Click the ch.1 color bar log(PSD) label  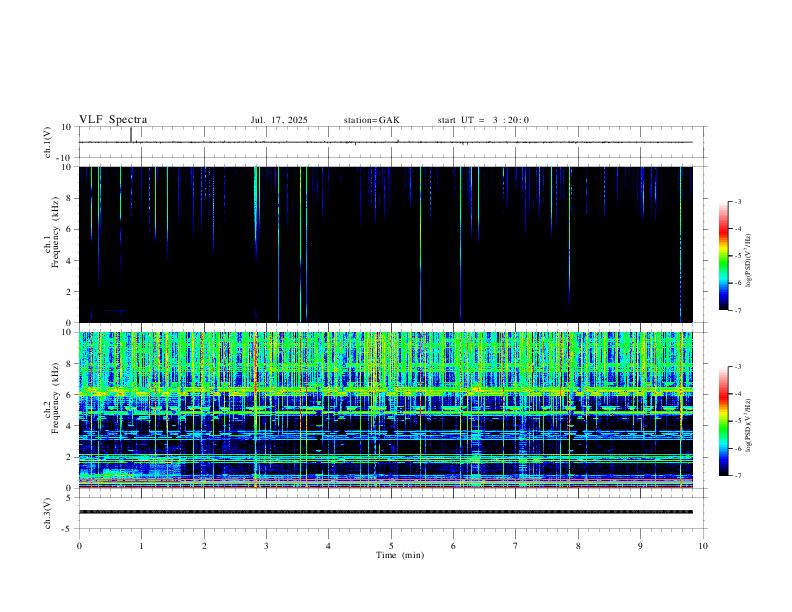[749, 261]
